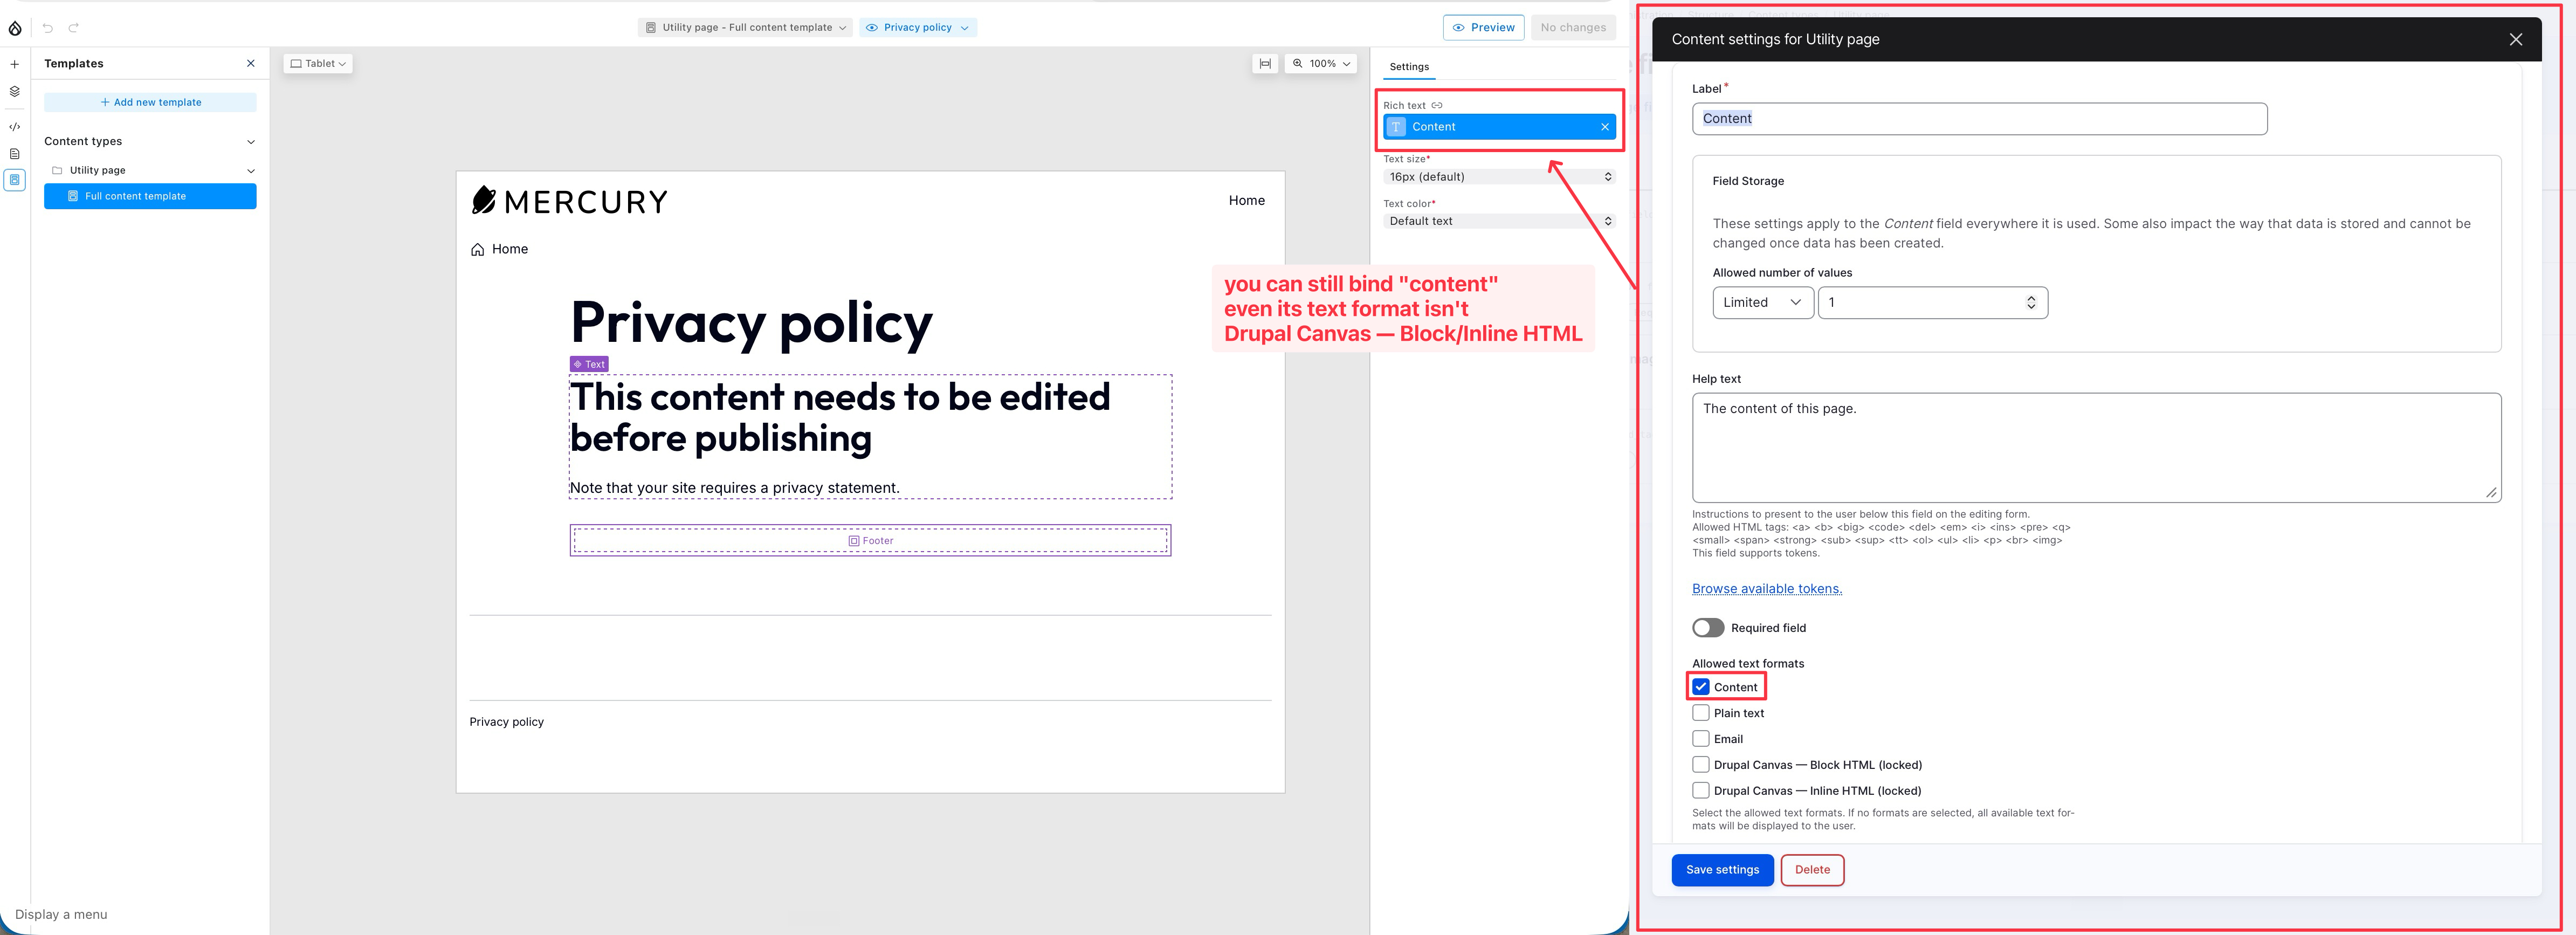Click the Save settings button

point(1722,870)
